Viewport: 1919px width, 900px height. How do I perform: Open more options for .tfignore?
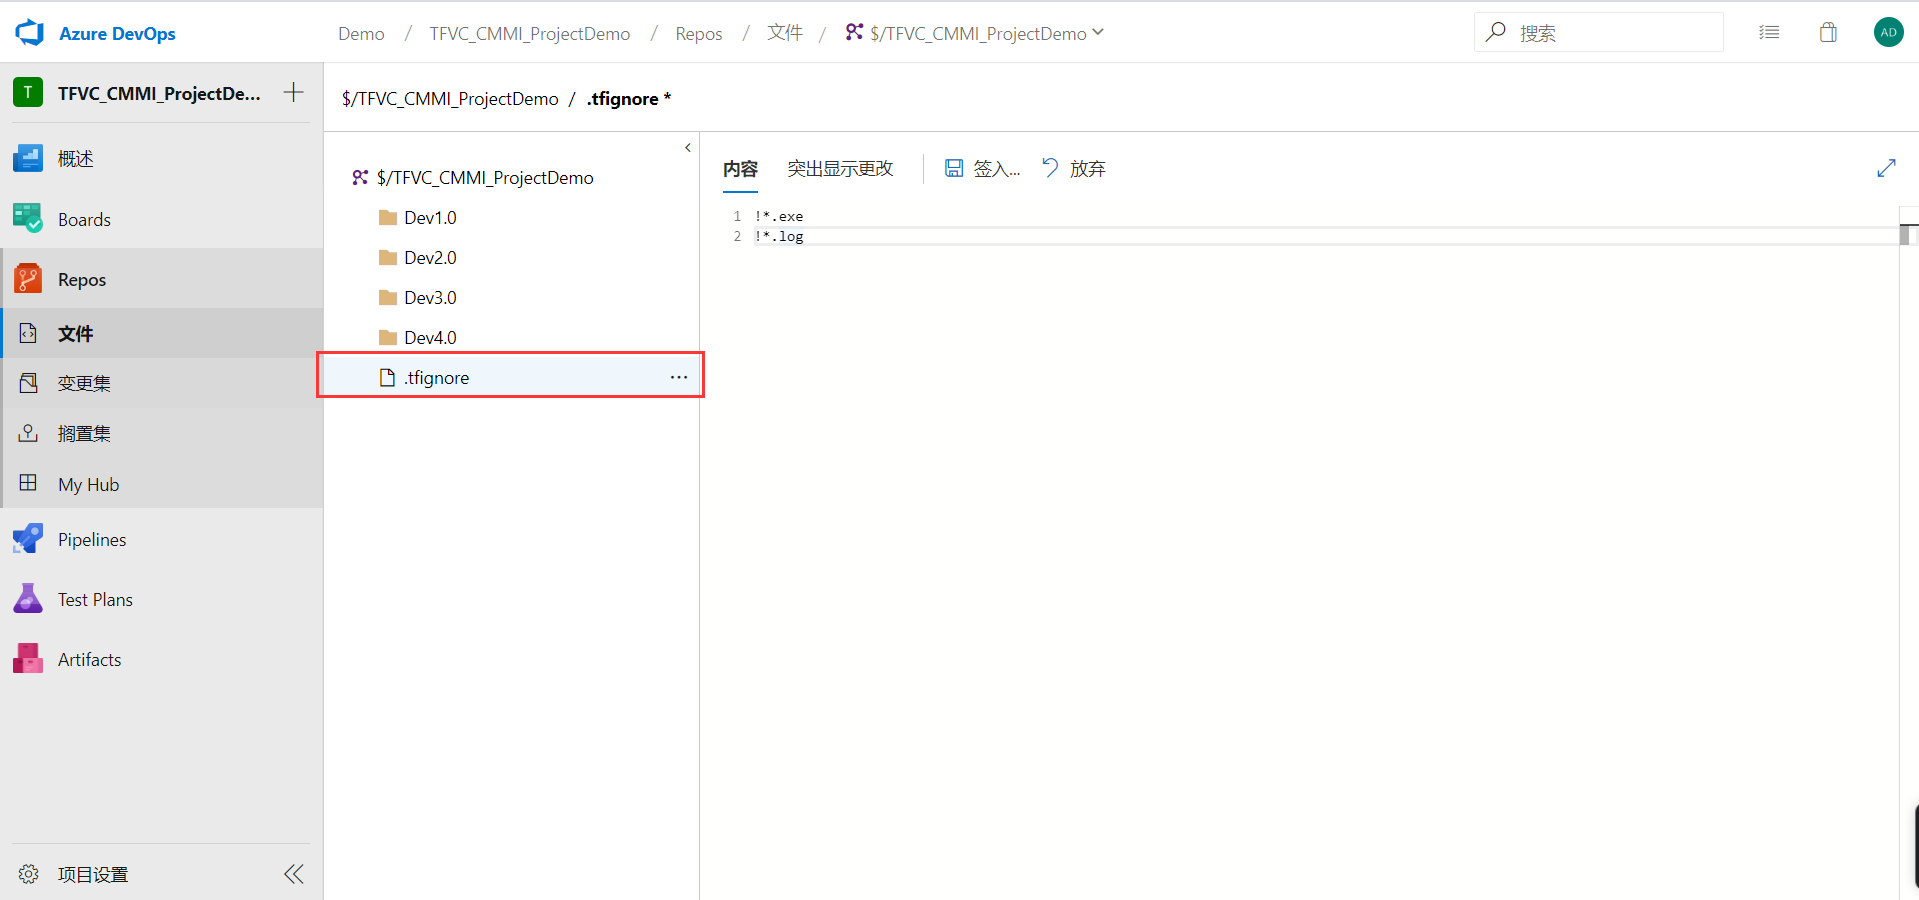(x=679, y=377)
